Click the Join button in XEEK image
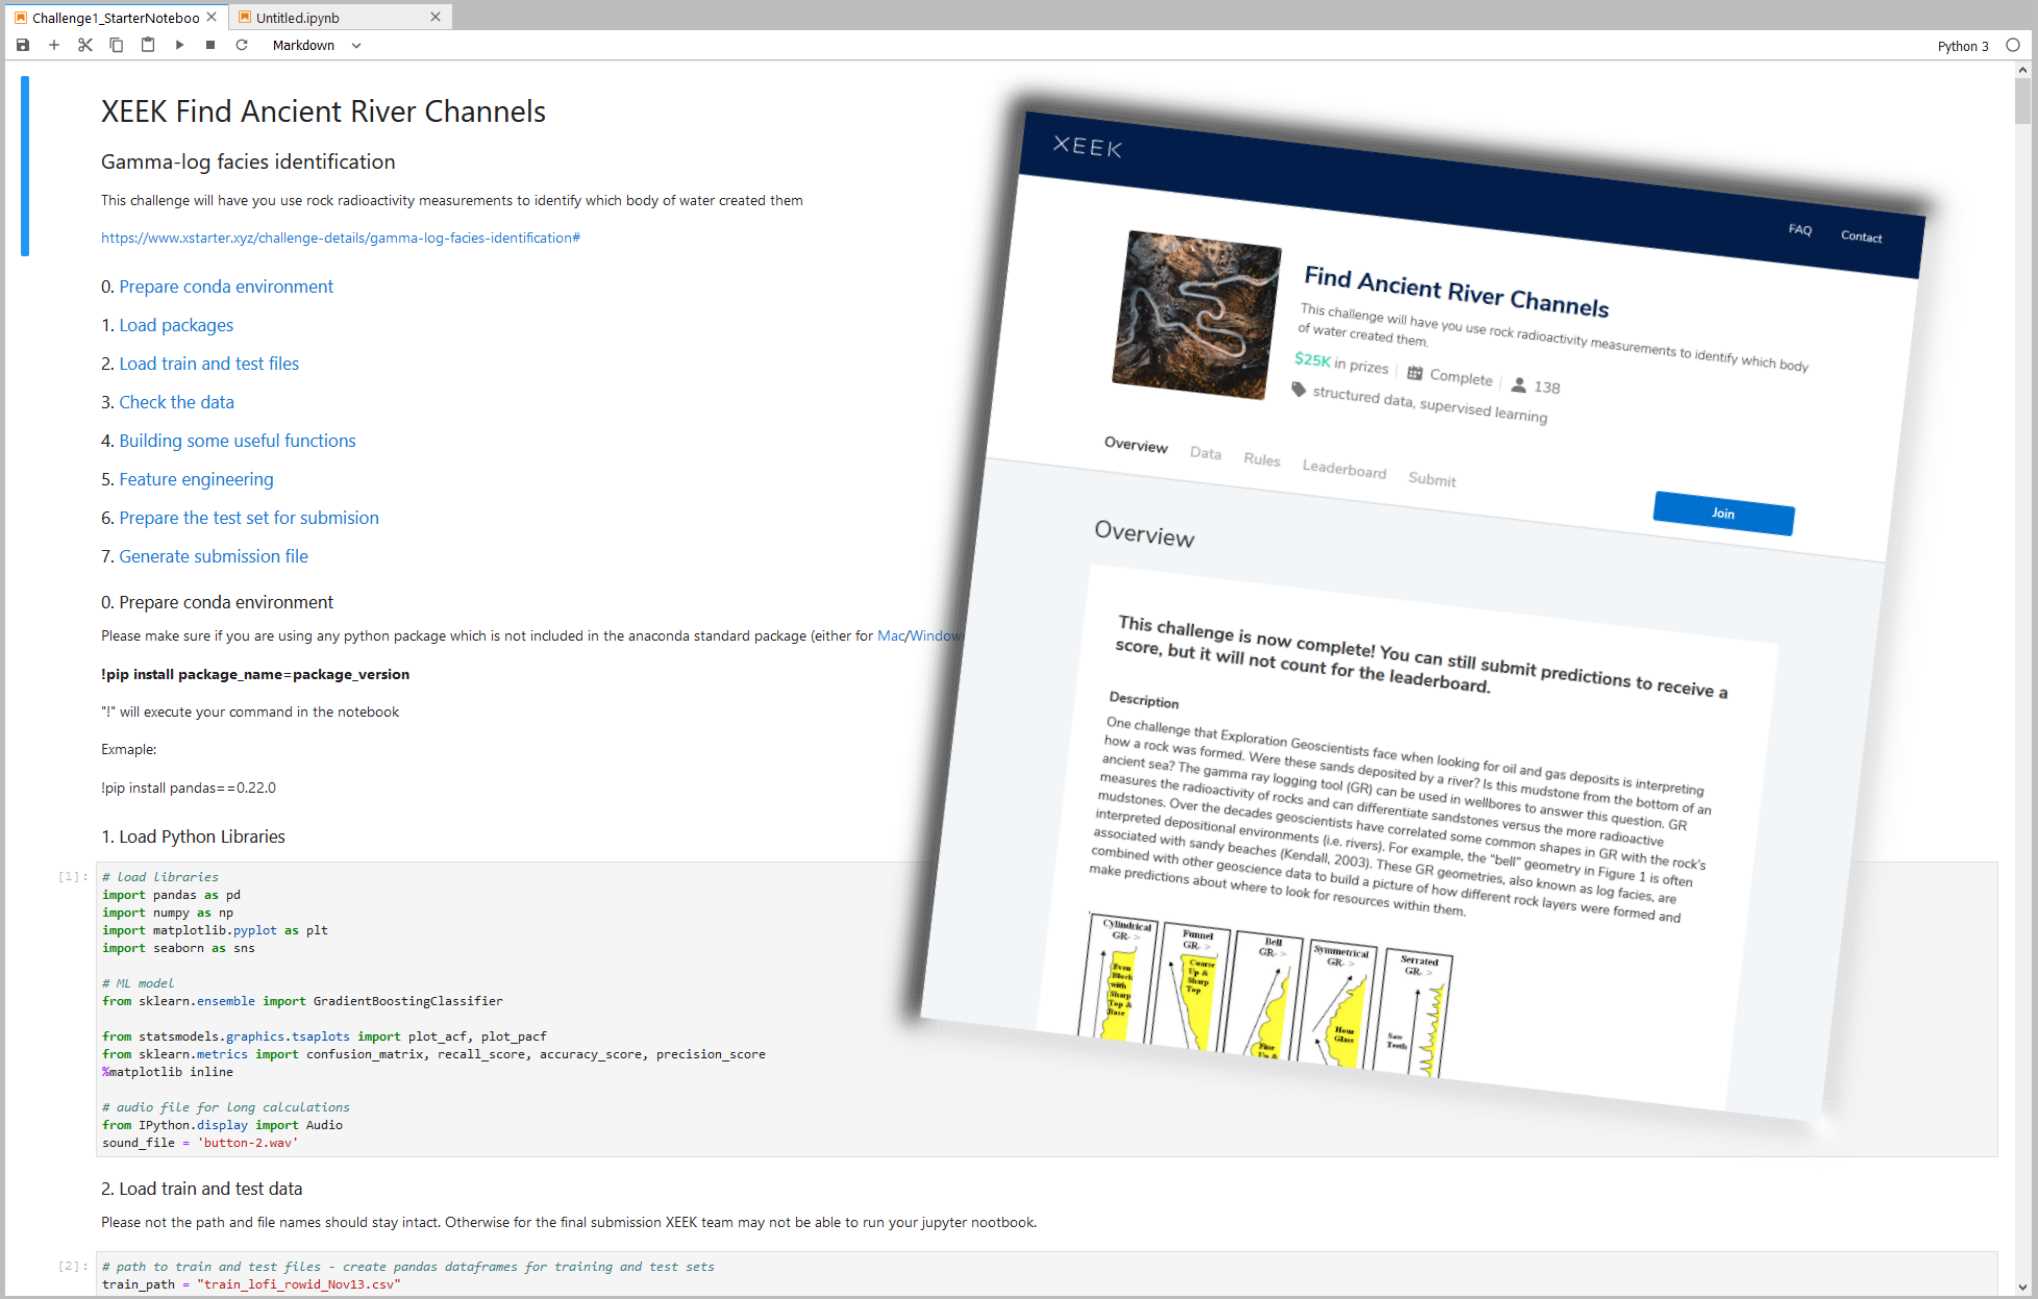This screenshot has width=2038, height=1299. point(1723,513)
